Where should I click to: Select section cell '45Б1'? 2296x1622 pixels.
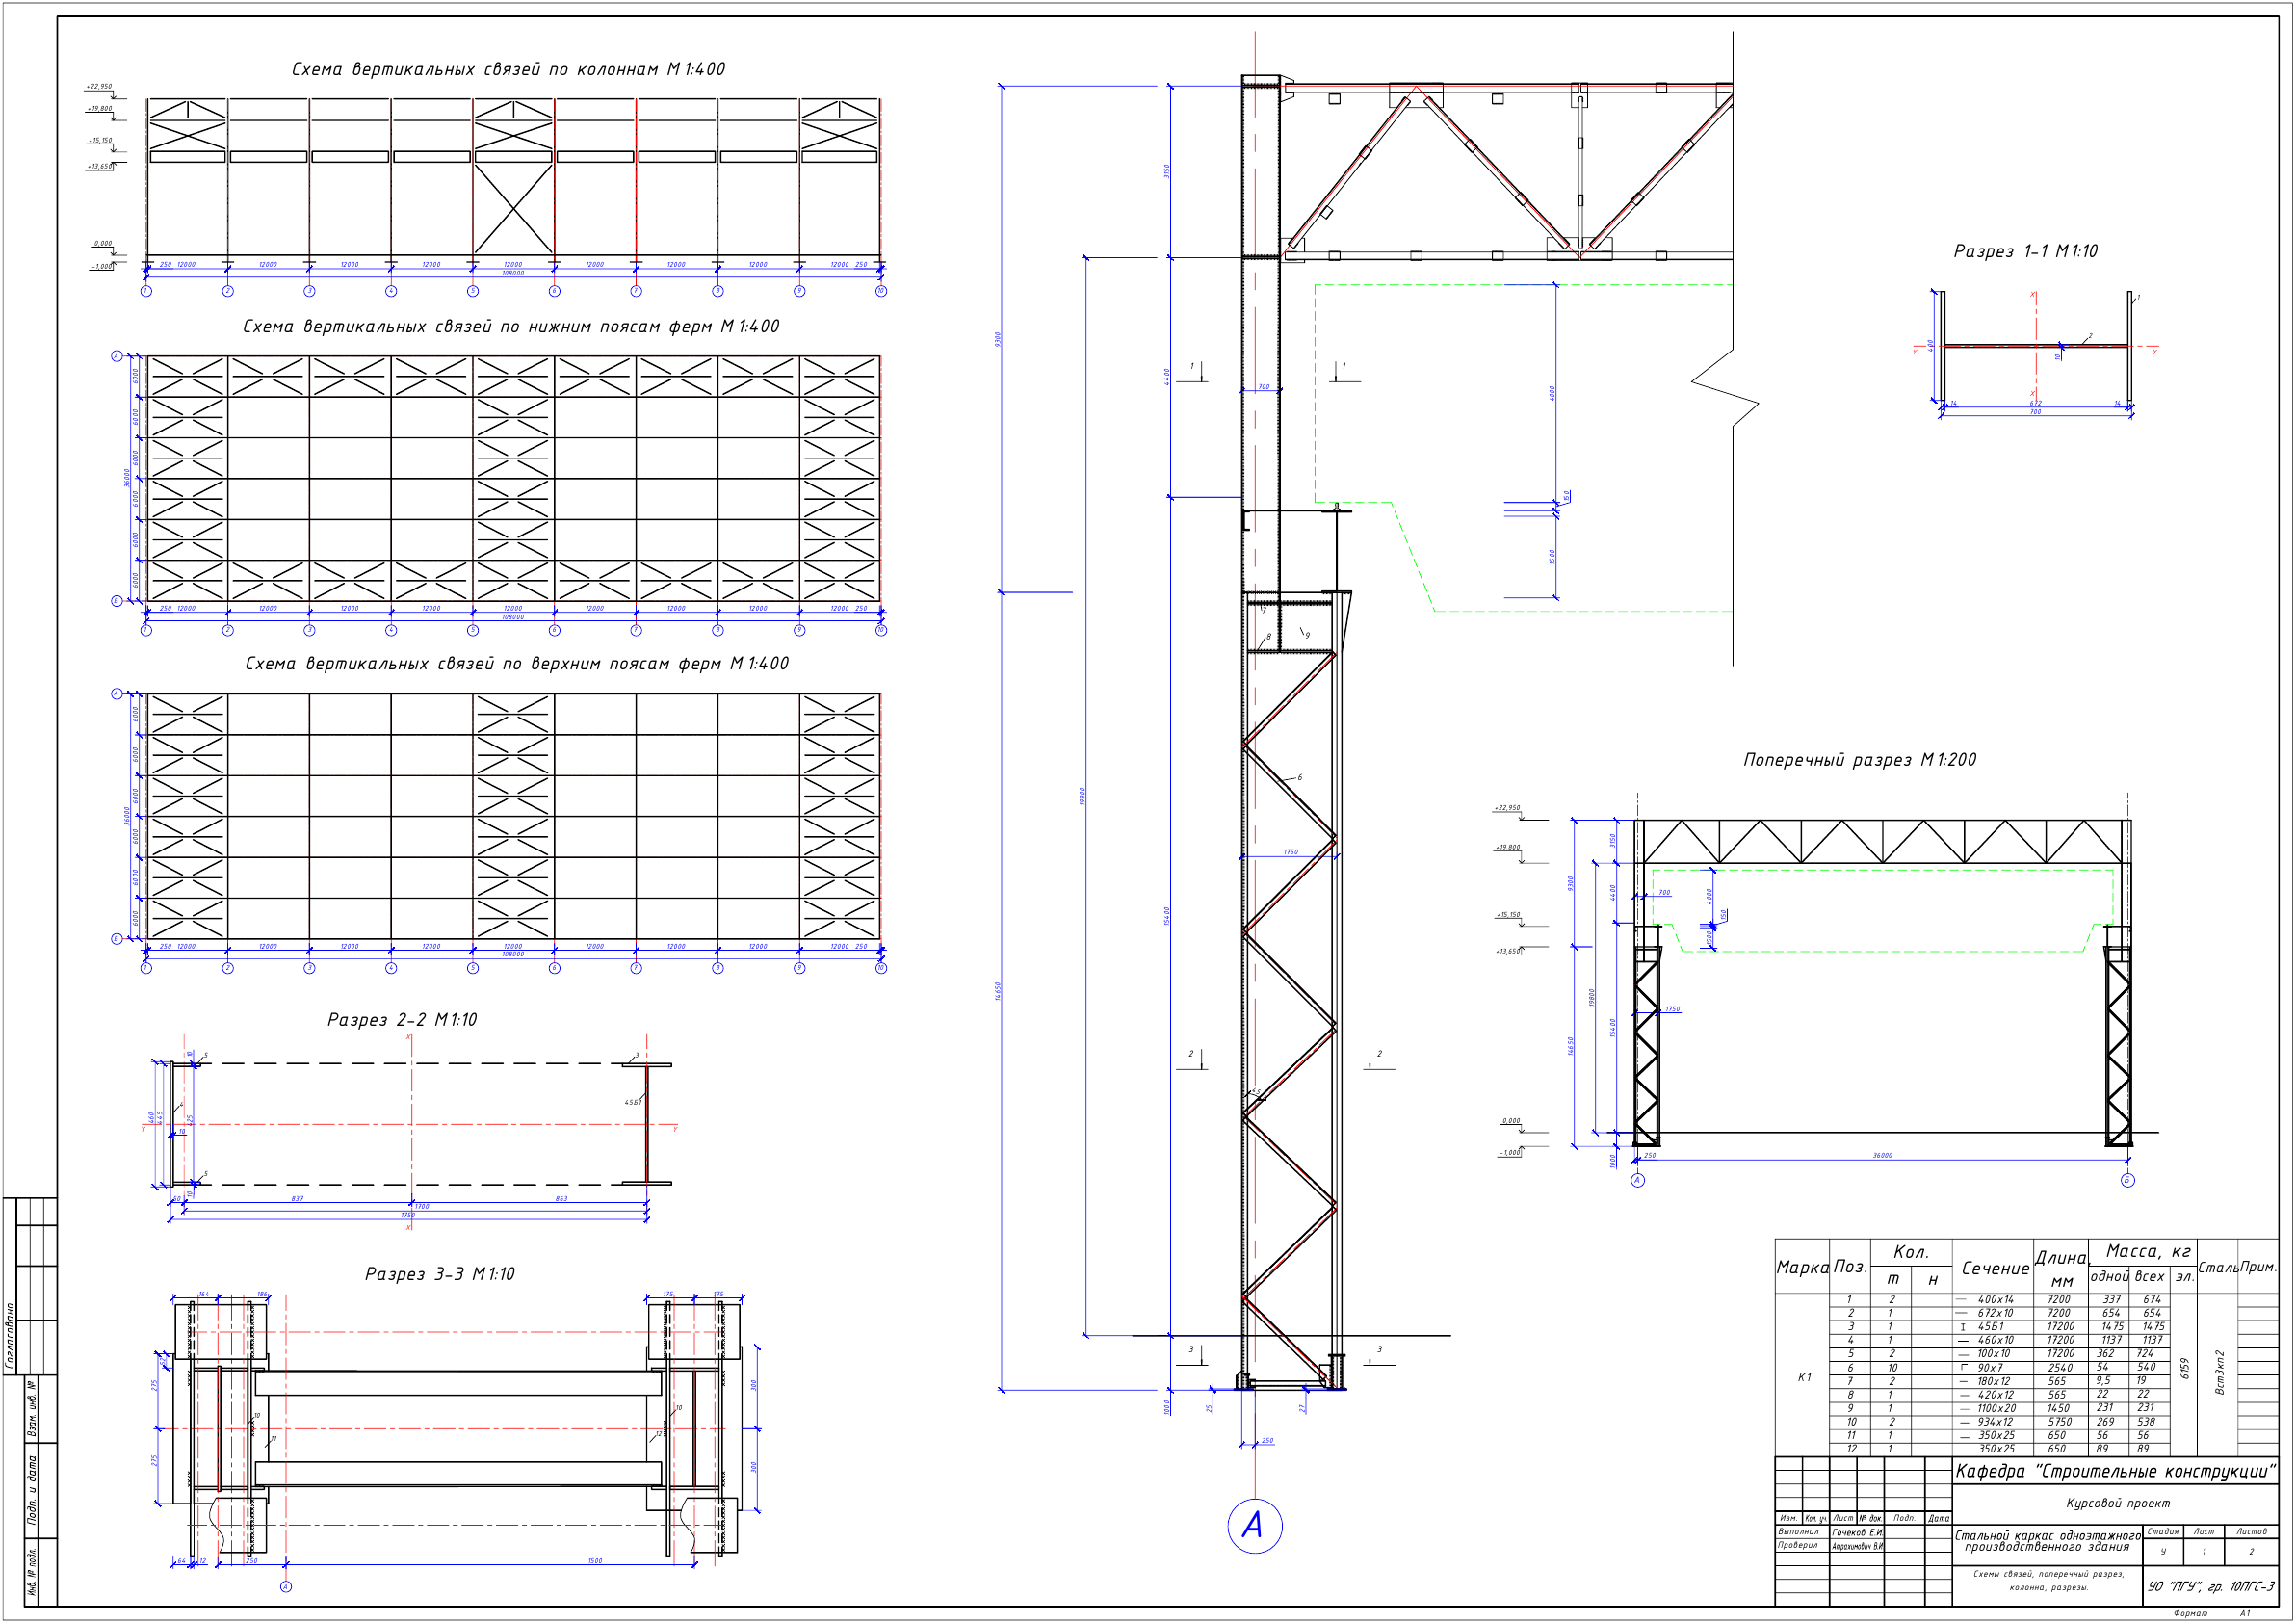(1991, 1327)
